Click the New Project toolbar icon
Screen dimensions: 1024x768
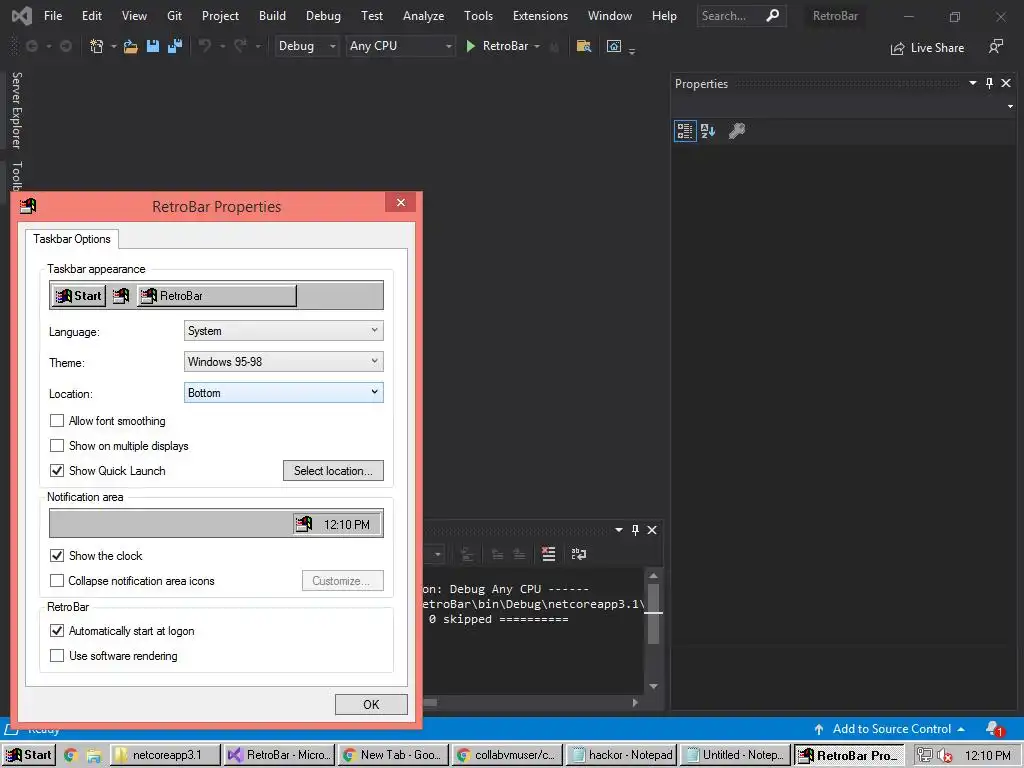pos(97,46)
